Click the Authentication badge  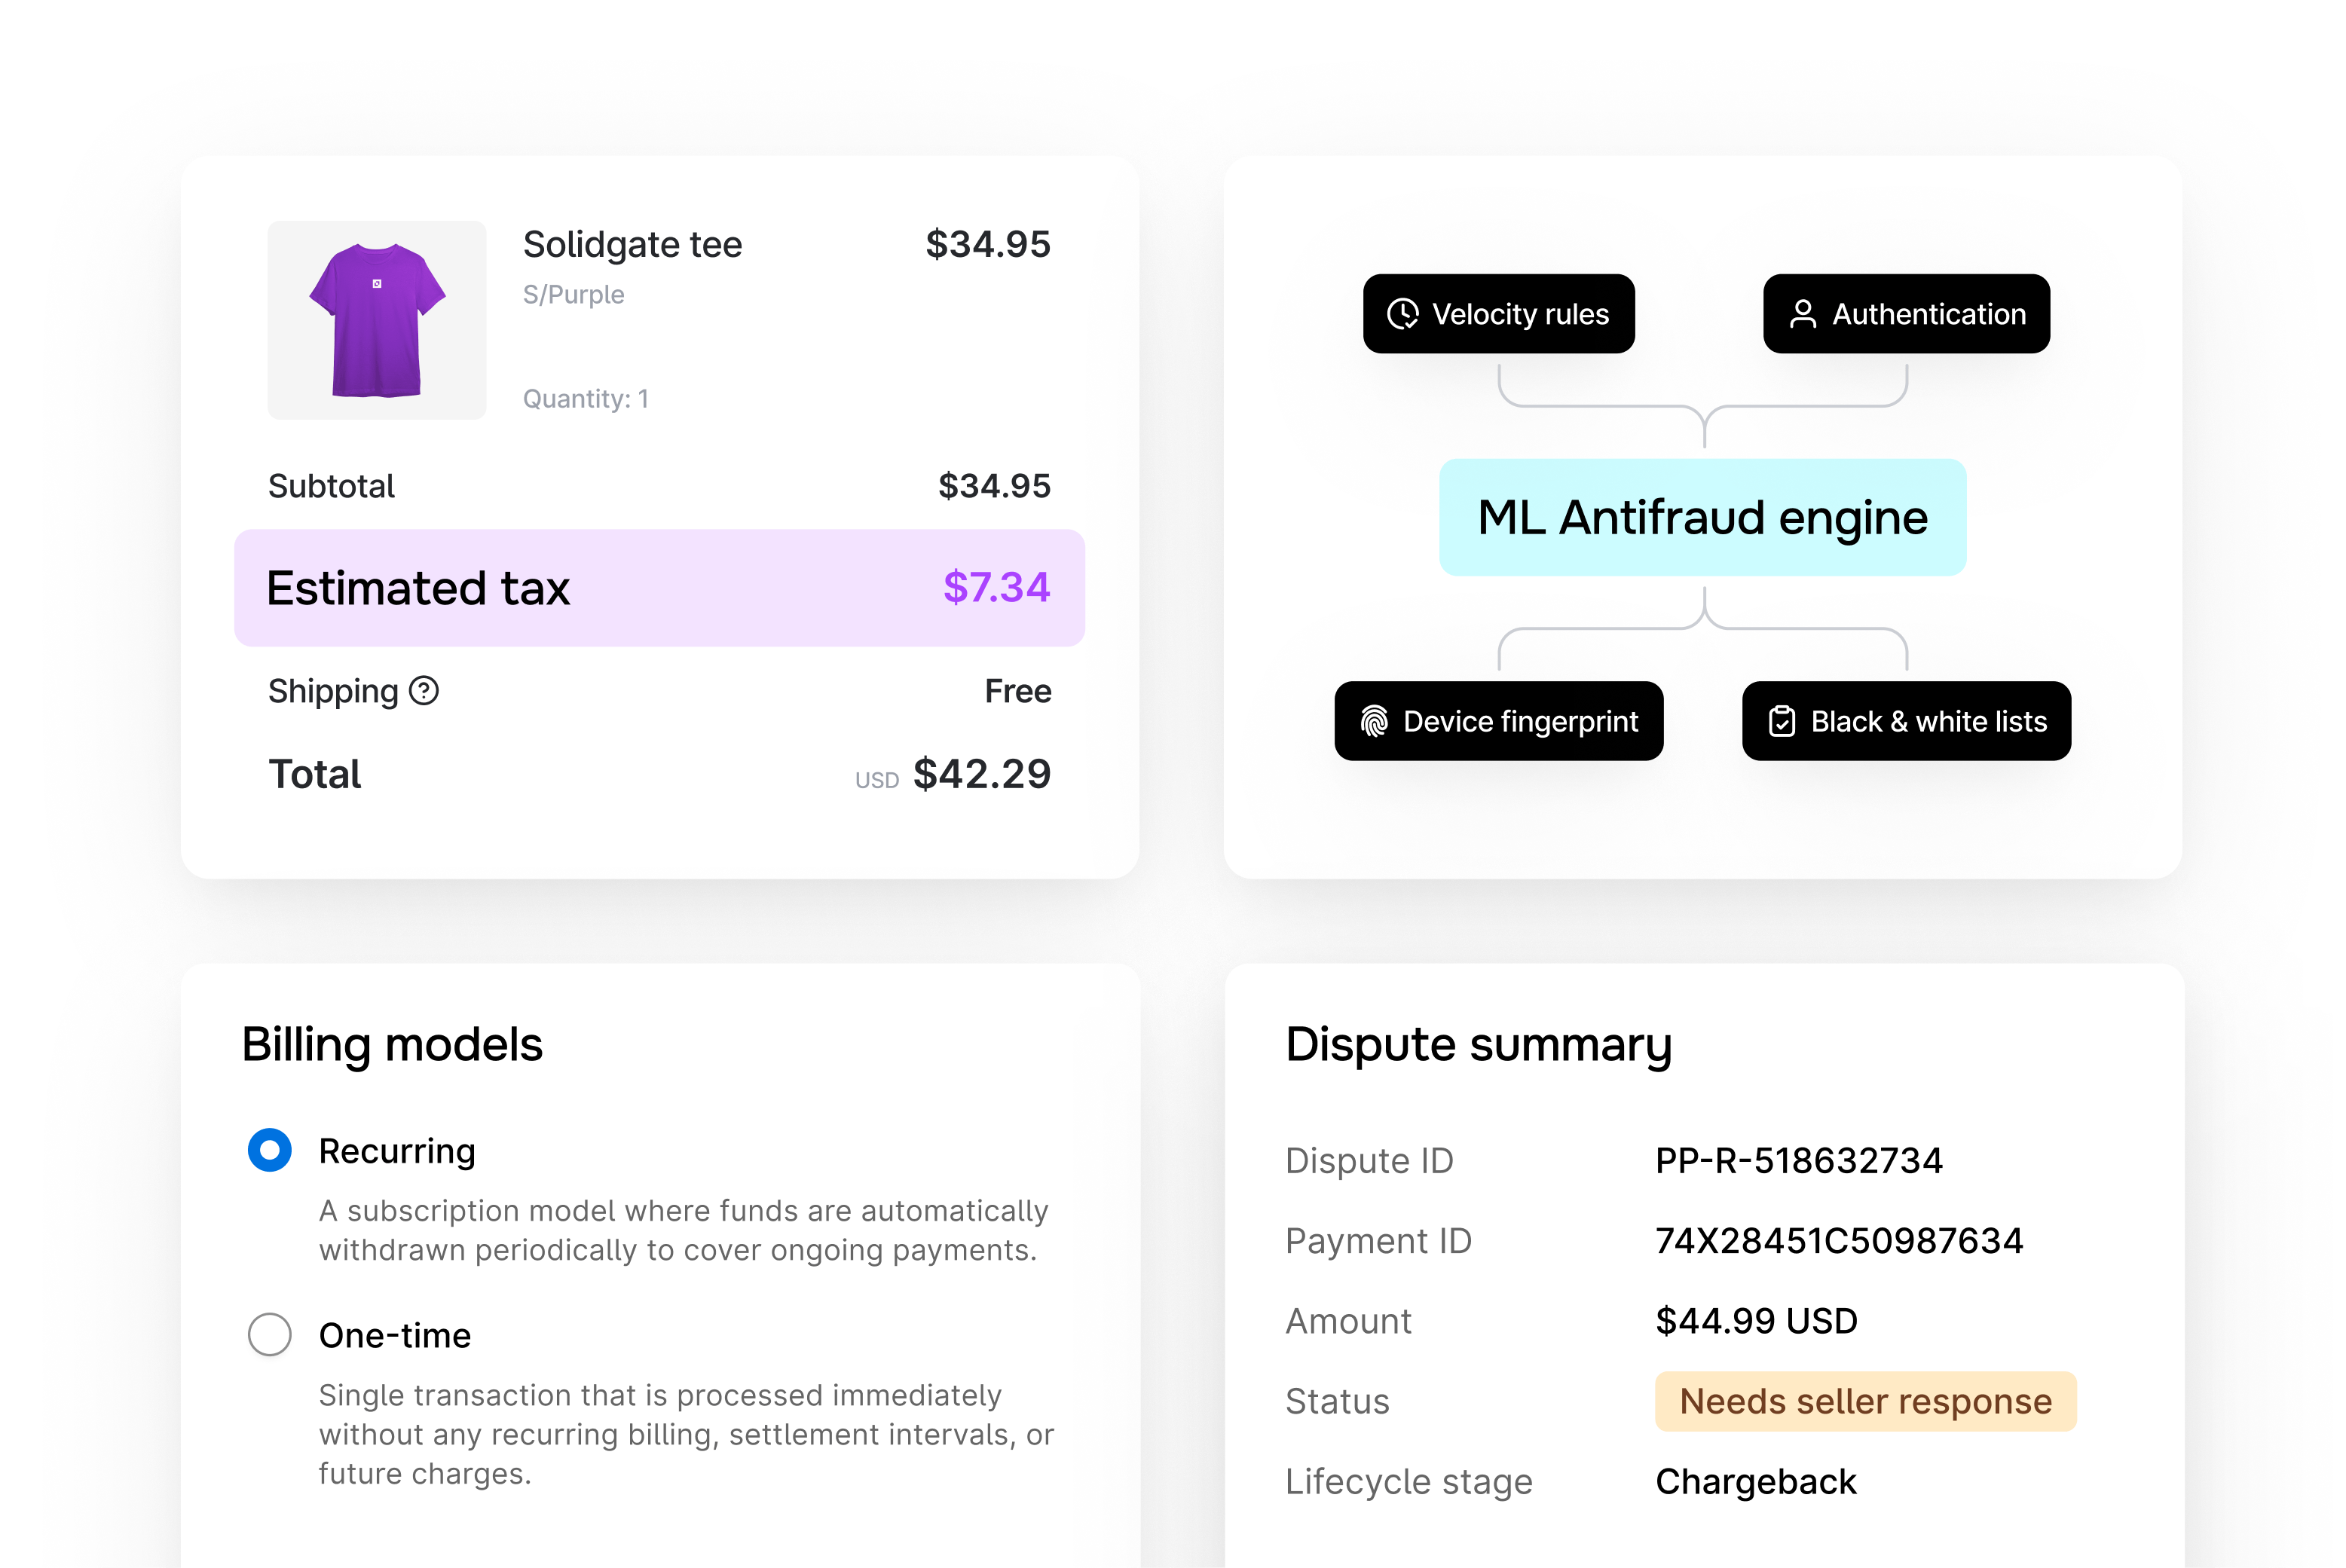point(1906,314)
